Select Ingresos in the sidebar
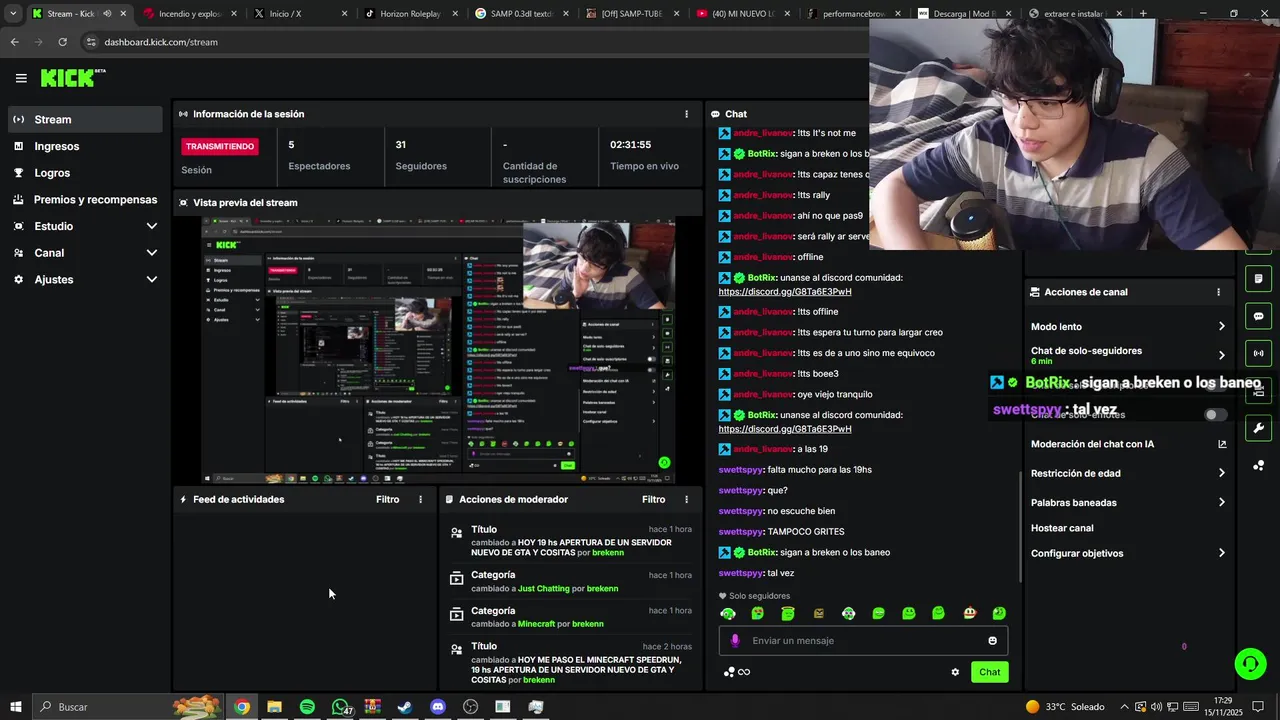Screen dimensions: 1280x720 (85, 146)
